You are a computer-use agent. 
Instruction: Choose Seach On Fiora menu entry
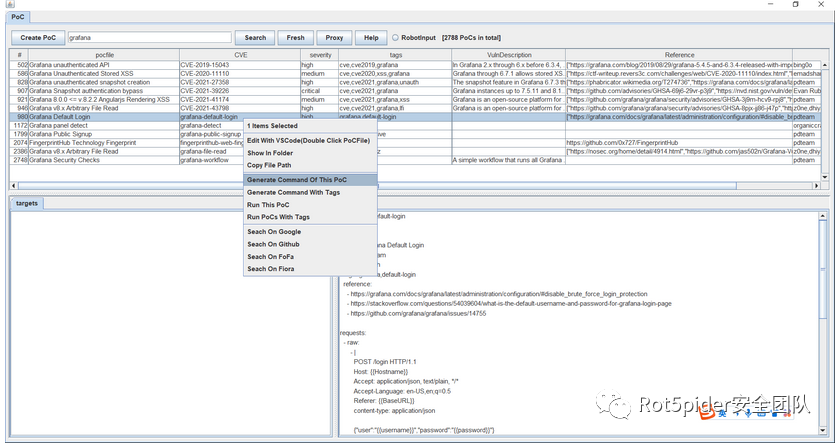click(309, 268)
